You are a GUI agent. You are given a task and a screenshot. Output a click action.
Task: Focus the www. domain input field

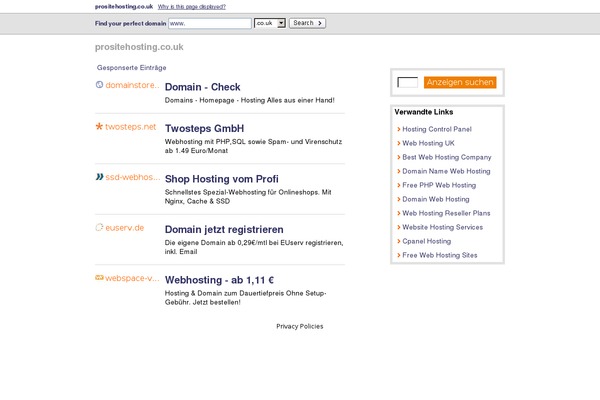(x=210, y=23)
